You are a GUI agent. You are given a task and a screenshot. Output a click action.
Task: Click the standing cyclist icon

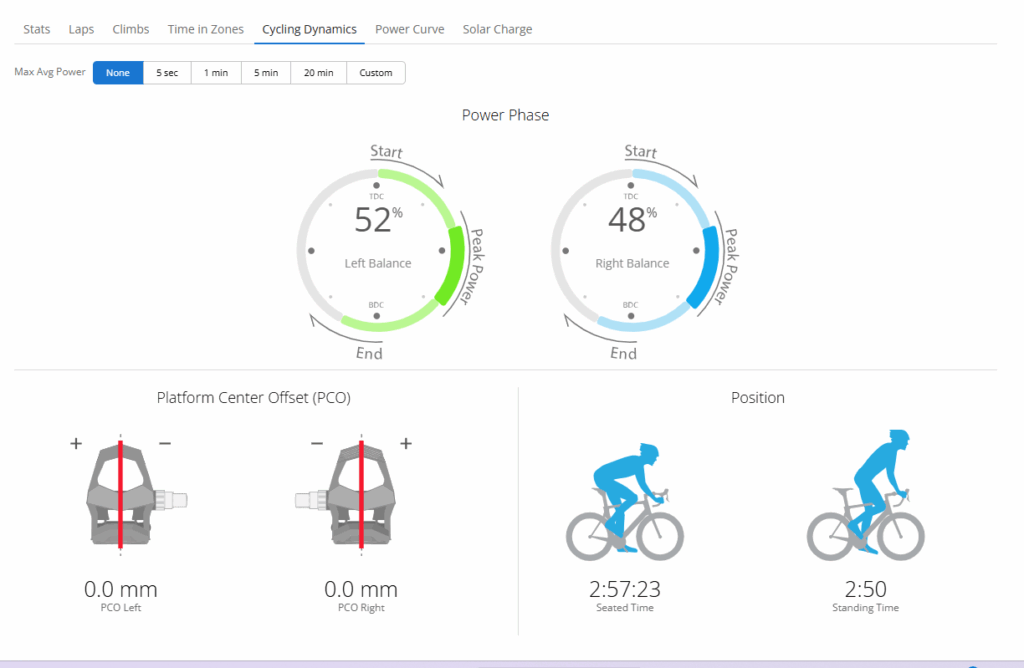pos(866,495)
